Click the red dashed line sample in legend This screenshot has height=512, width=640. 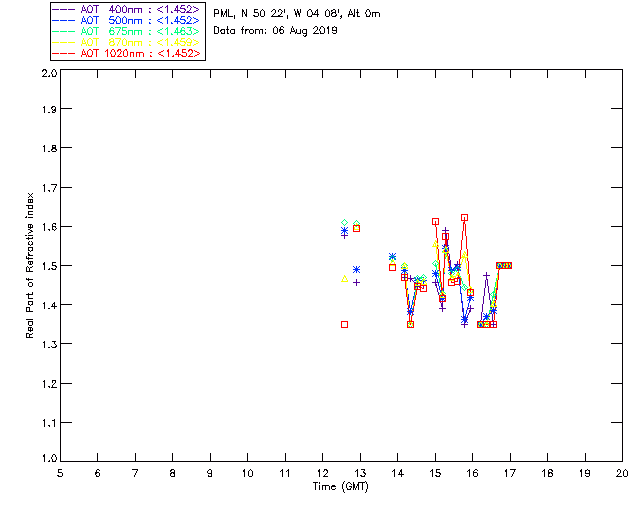coord(64,54)
